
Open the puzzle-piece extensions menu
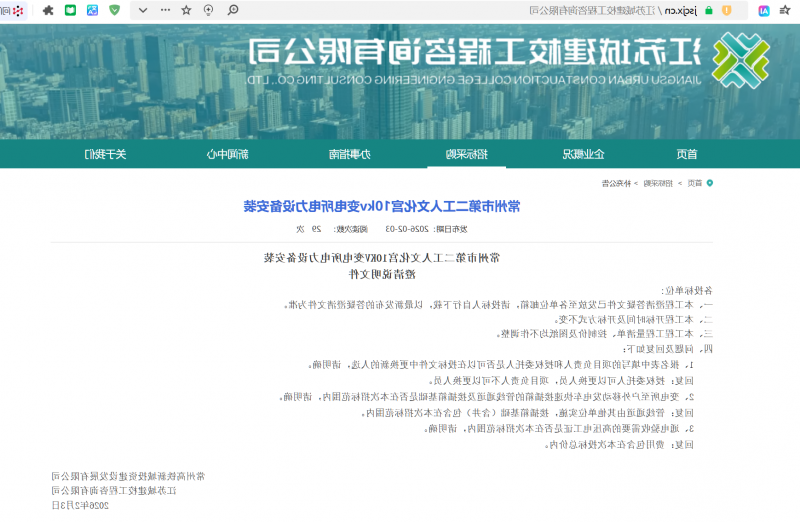point(48,10)
